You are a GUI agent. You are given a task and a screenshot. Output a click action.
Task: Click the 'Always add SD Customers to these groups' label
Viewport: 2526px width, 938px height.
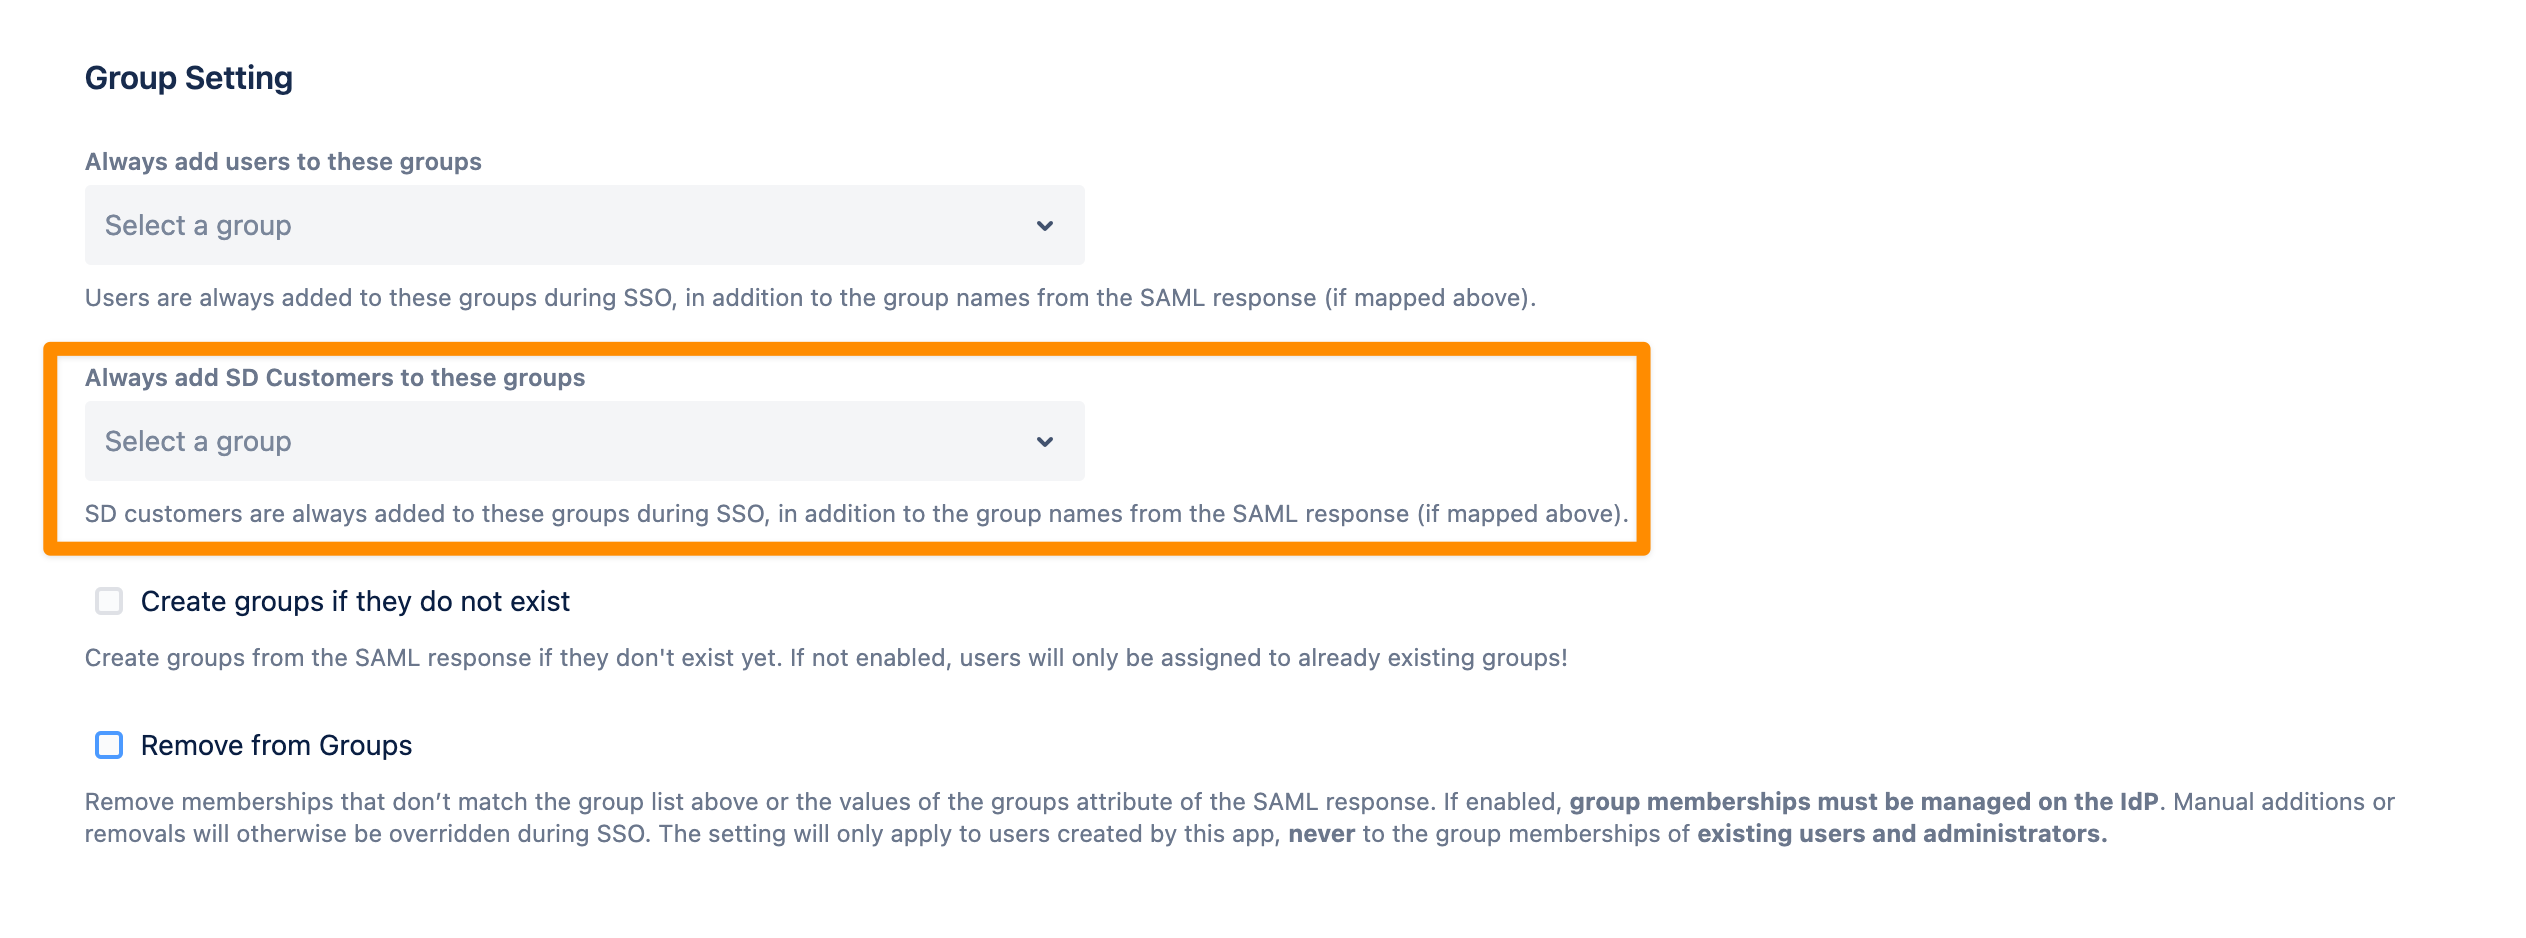[335, 378]
